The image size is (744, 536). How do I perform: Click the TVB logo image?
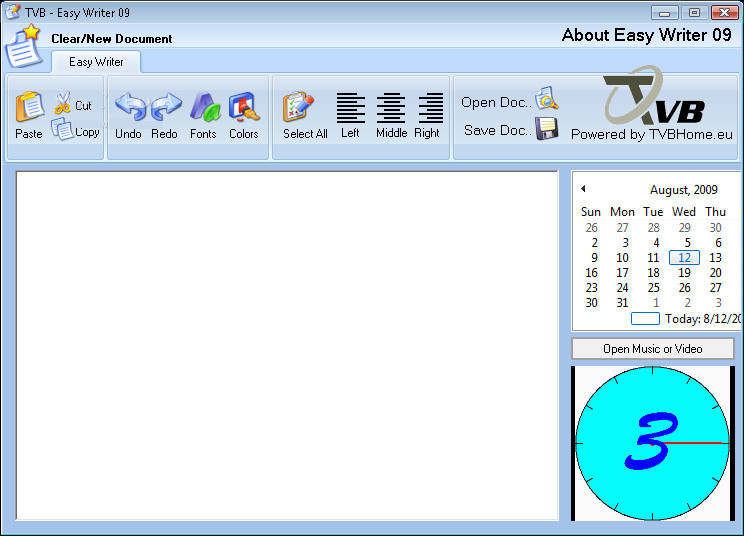pos(653,95)
